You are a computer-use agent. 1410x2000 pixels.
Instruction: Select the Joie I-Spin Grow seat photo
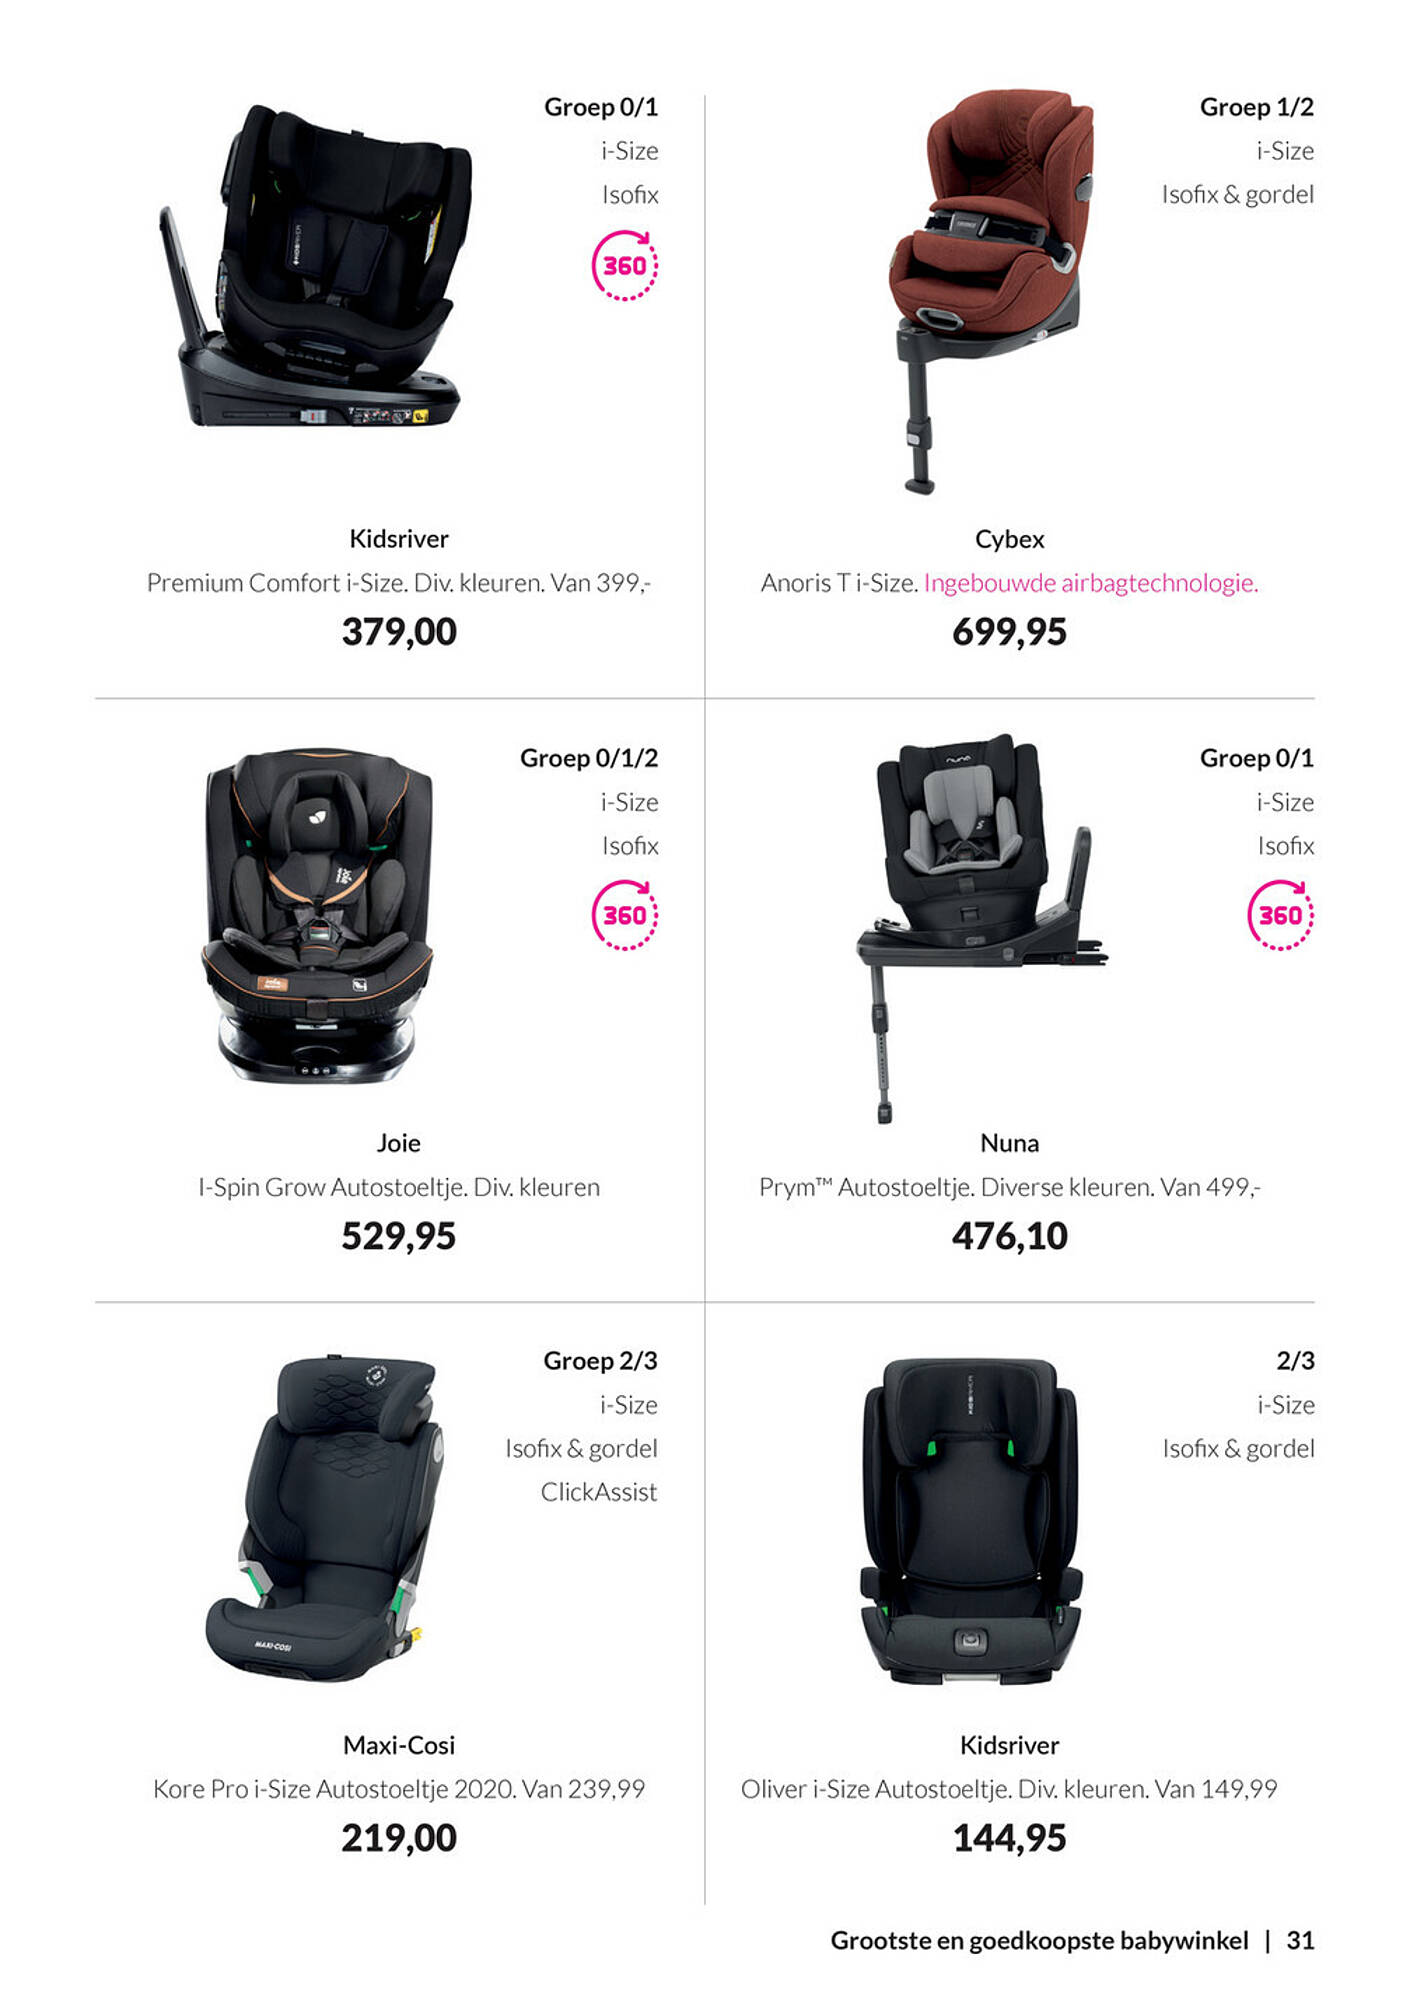coord(319,915)
